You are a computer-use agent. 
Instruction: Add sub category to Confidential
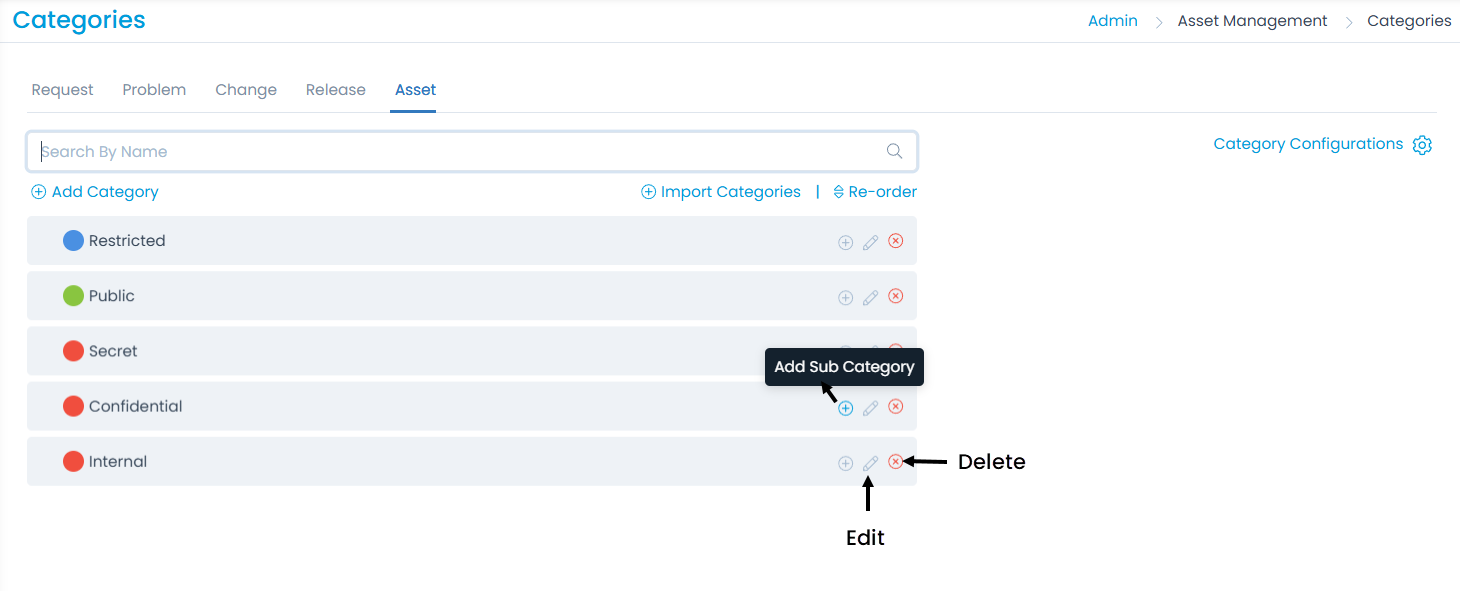(846, 408)
